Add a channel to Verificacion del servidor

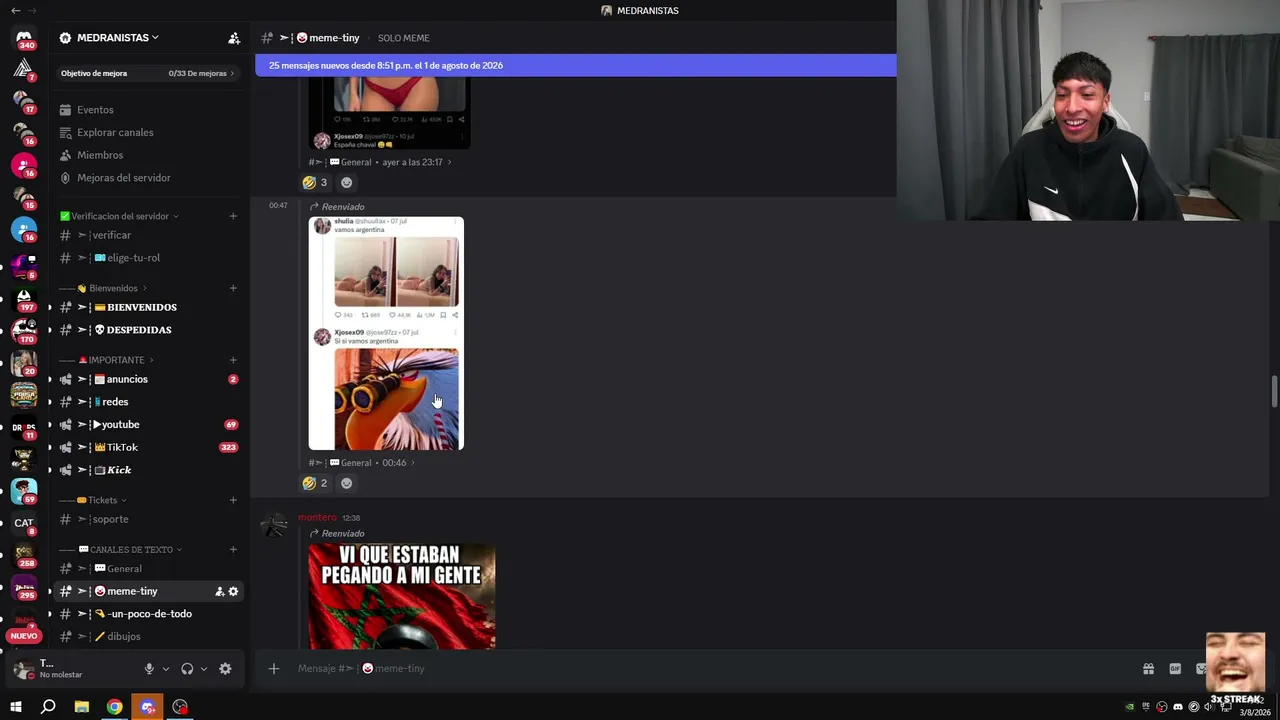click(x=233, y=216)
